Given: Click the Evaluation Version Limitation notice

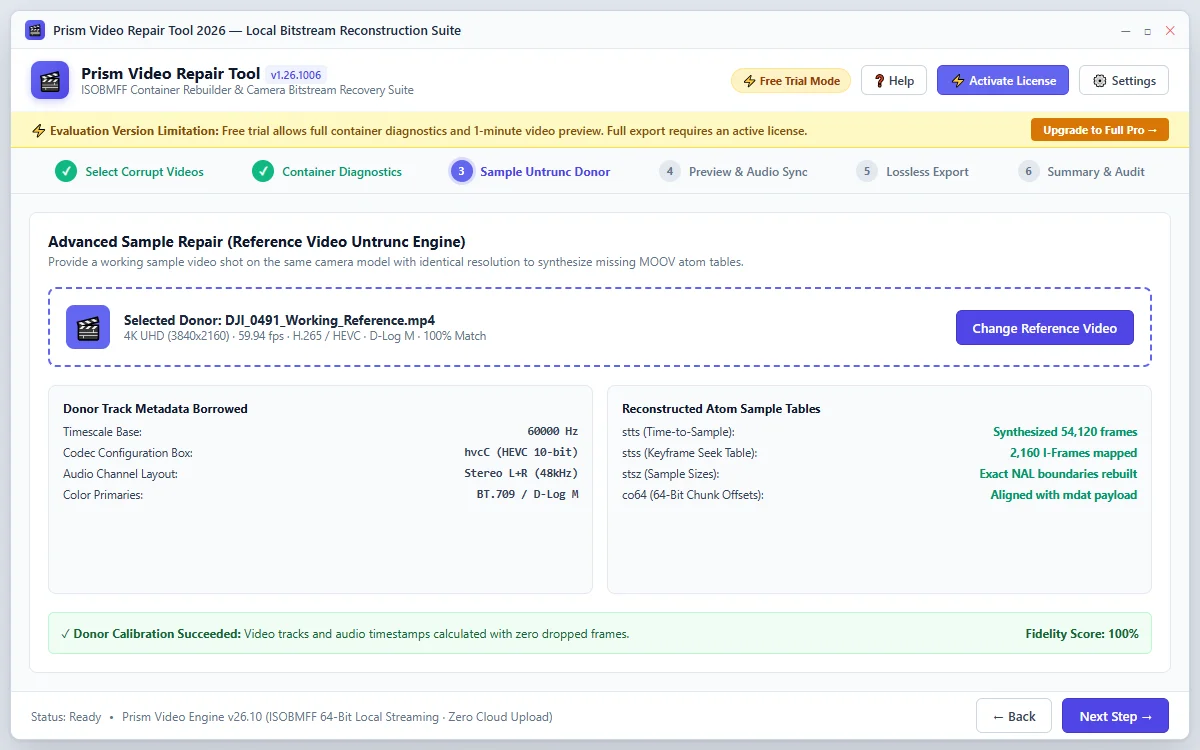Looking at the screenshot, I should click(x=419, y=131).
